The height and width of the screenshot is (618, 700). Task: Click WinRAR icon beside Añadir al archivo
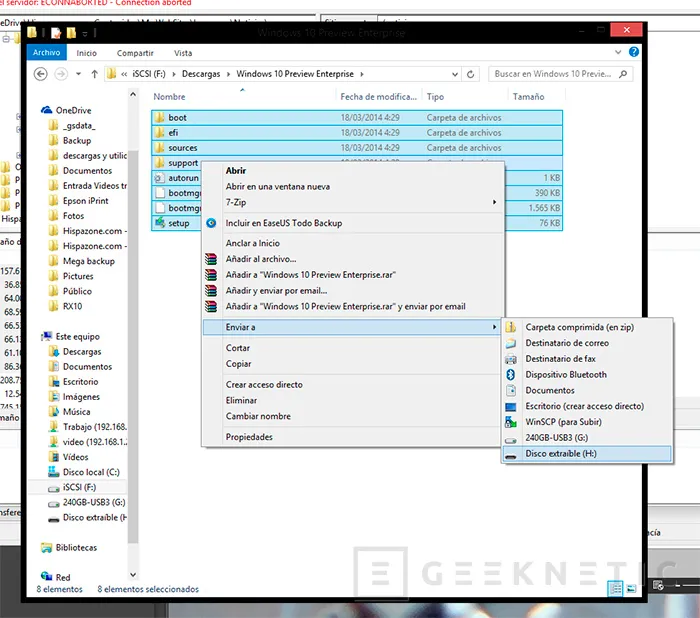coord(211,259)
